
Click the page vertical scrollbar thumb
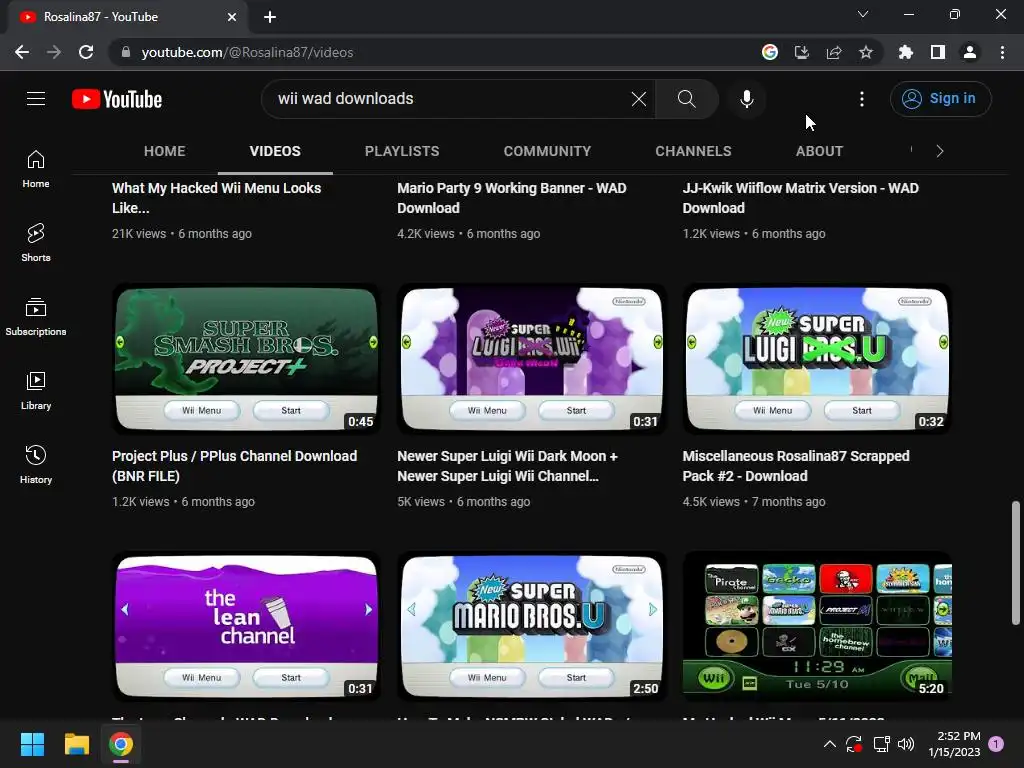1015,563
